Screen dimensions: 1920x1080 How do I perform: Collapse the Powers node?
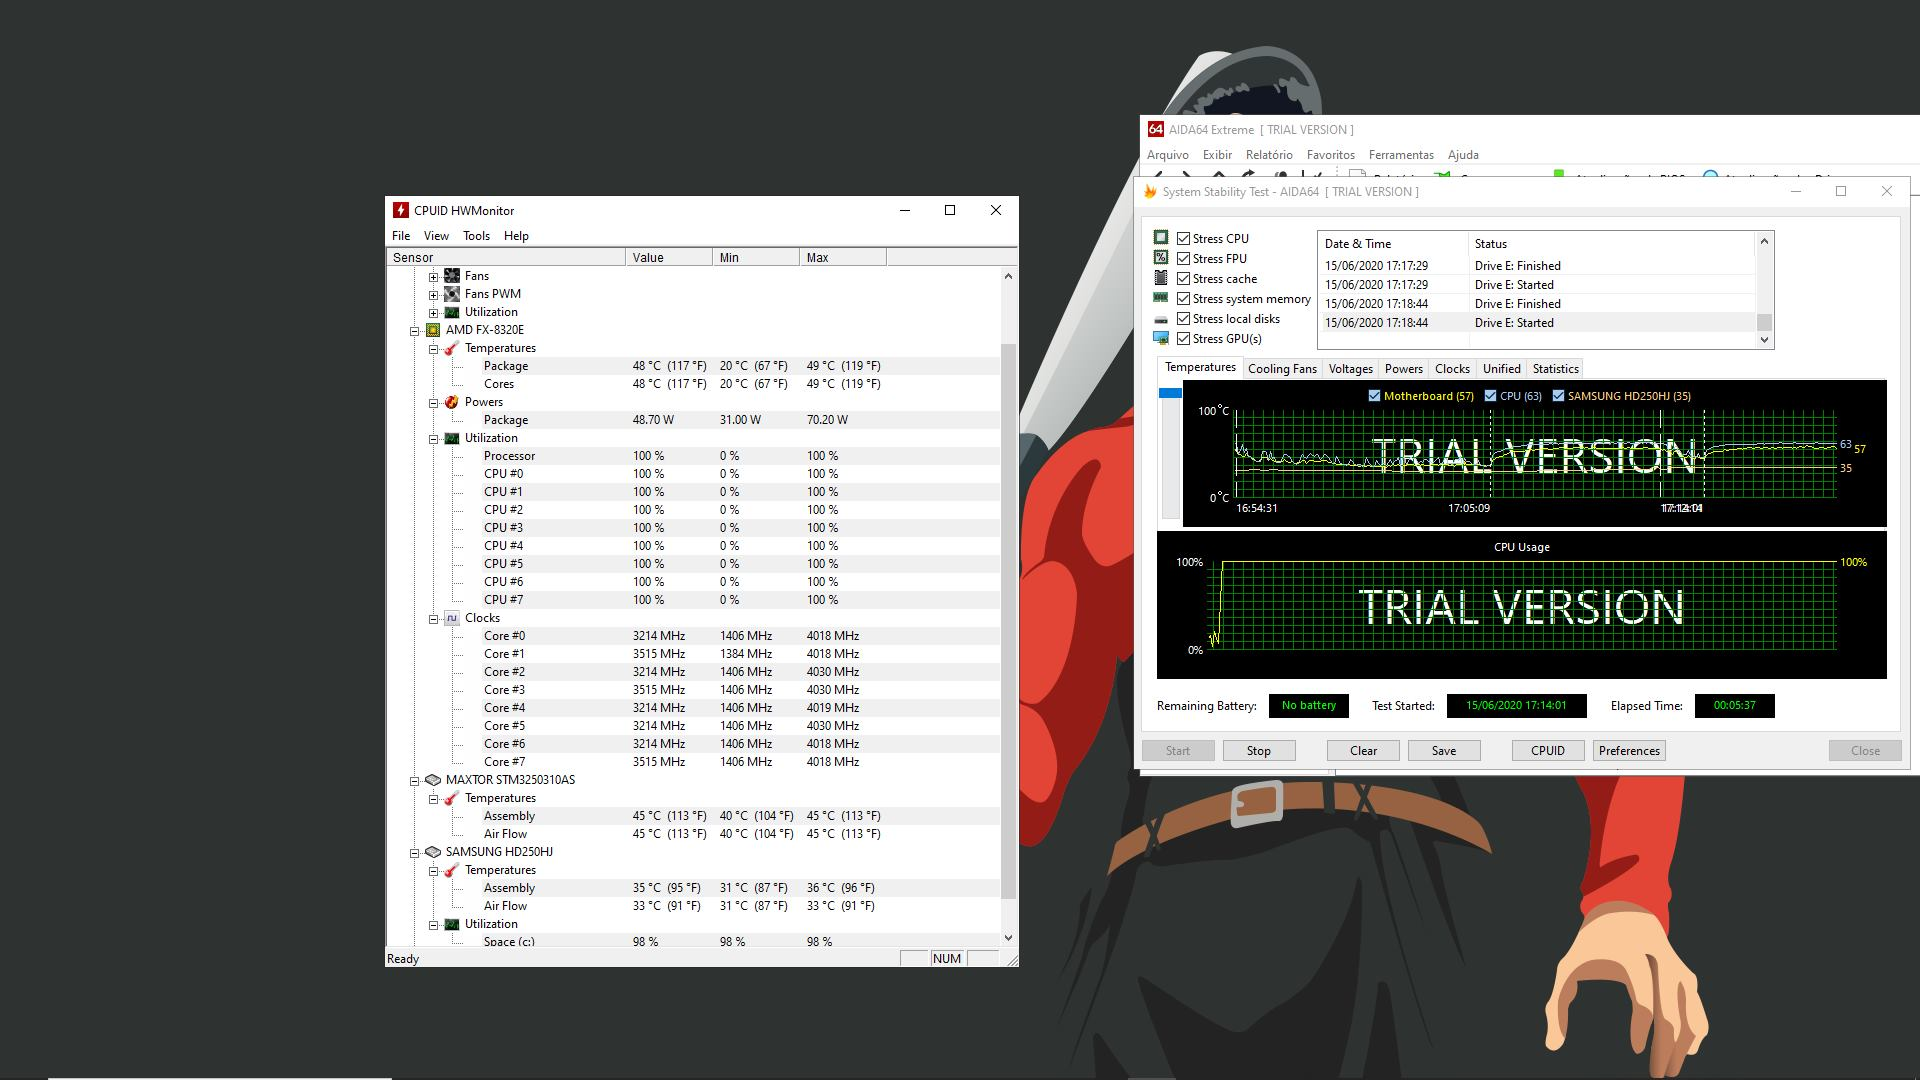click(x=434, y=403)
